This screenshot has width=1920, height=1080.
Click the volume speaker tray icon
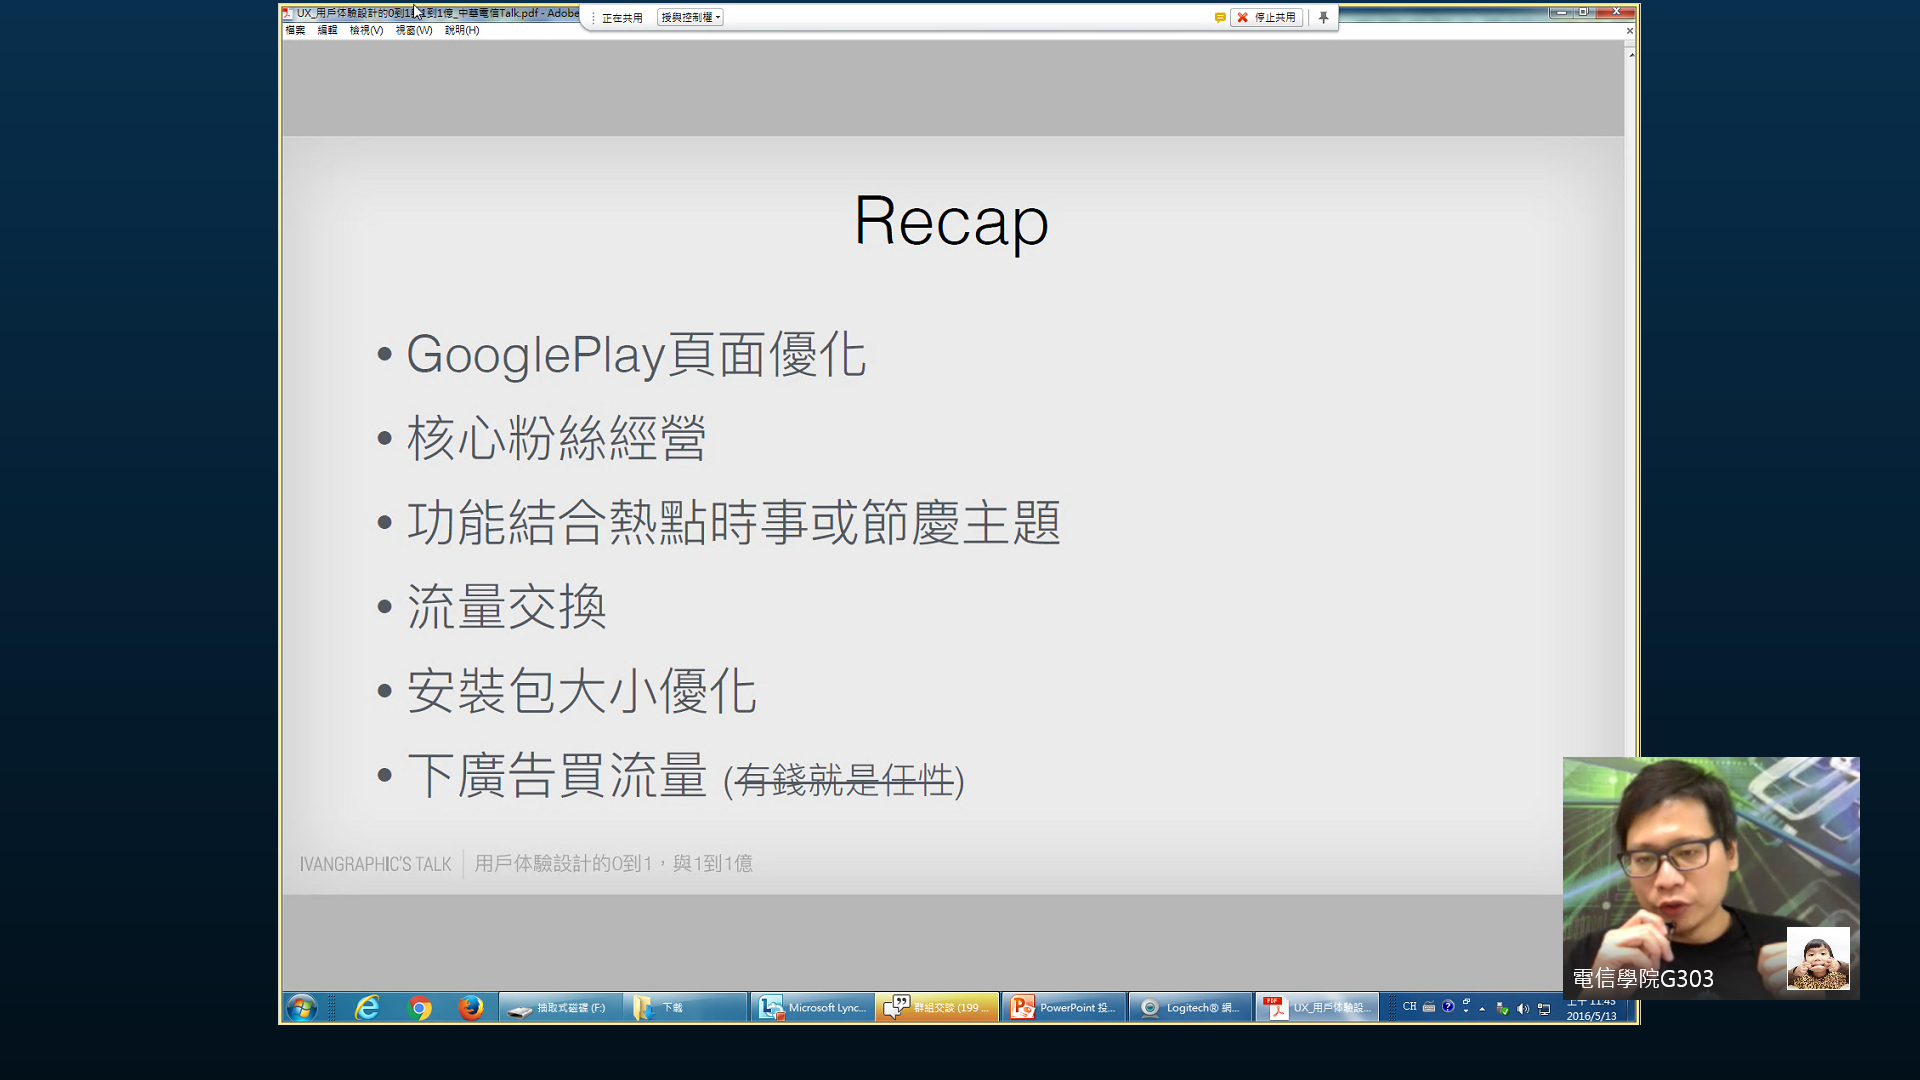click(x=1523, y=1008)
